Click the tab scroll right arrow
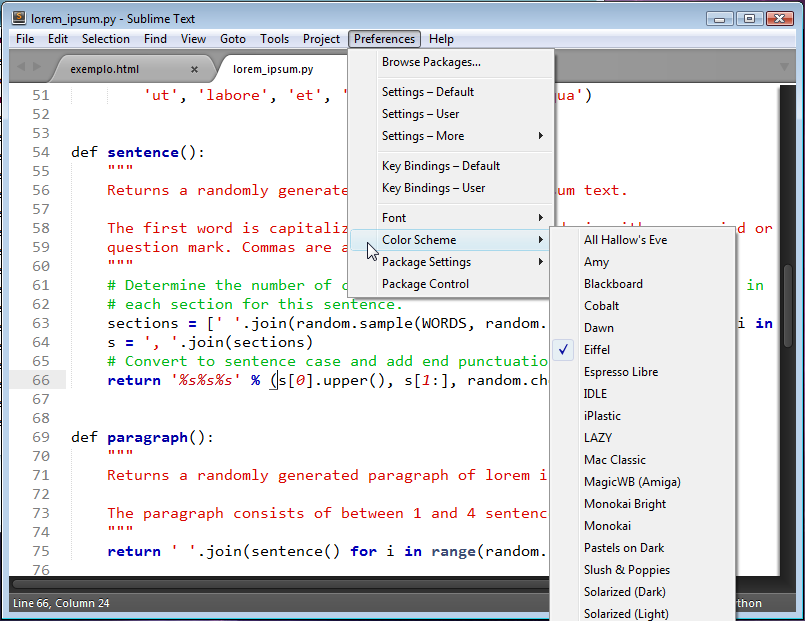 [37, 67]
